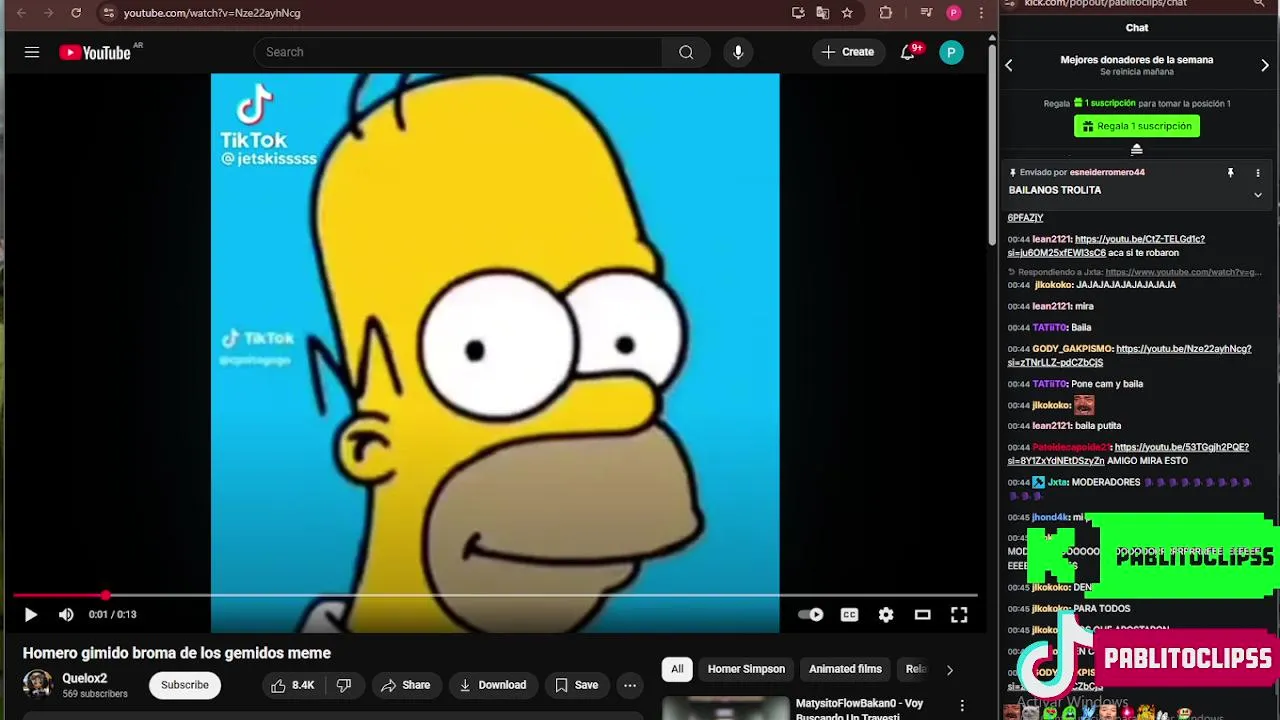Image resolution: width=1280 pixels, height=720 pixels.
Task: Open the Quelox2 channel name link
Action: tap(84, 678)
